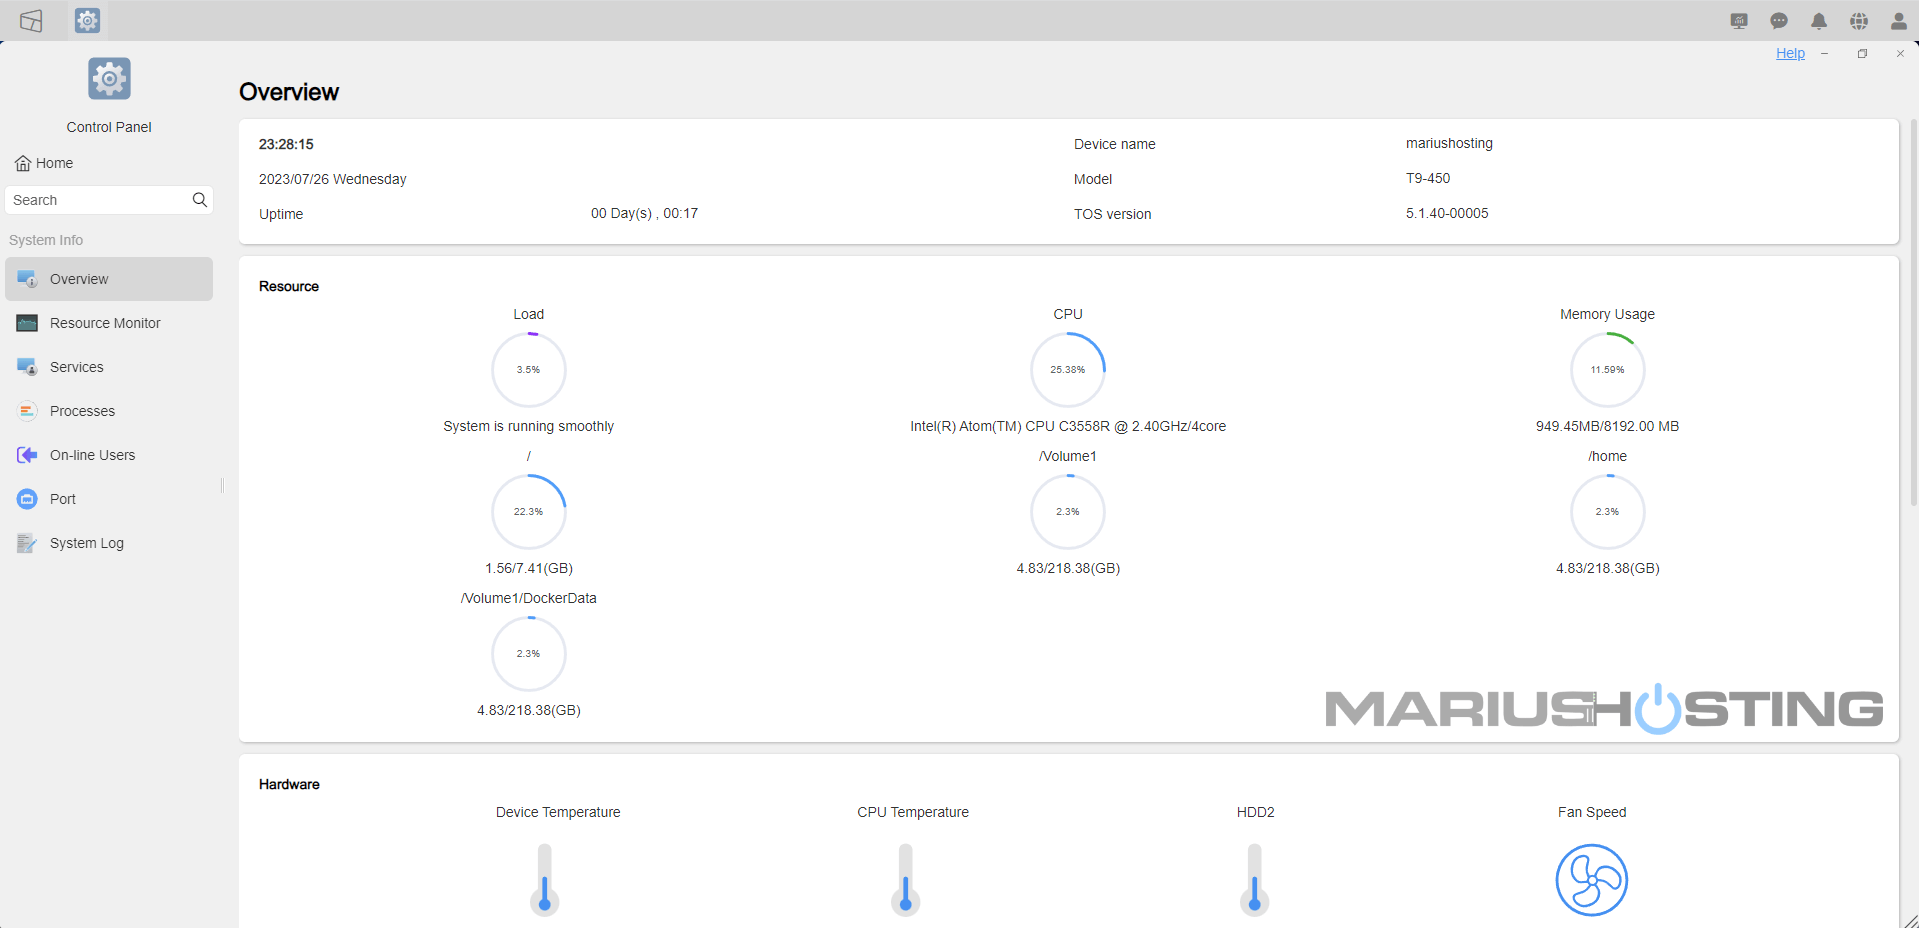This screenshot has height=928, width=1919.
Task: Open the Help link
Action: pos(1790,53)
